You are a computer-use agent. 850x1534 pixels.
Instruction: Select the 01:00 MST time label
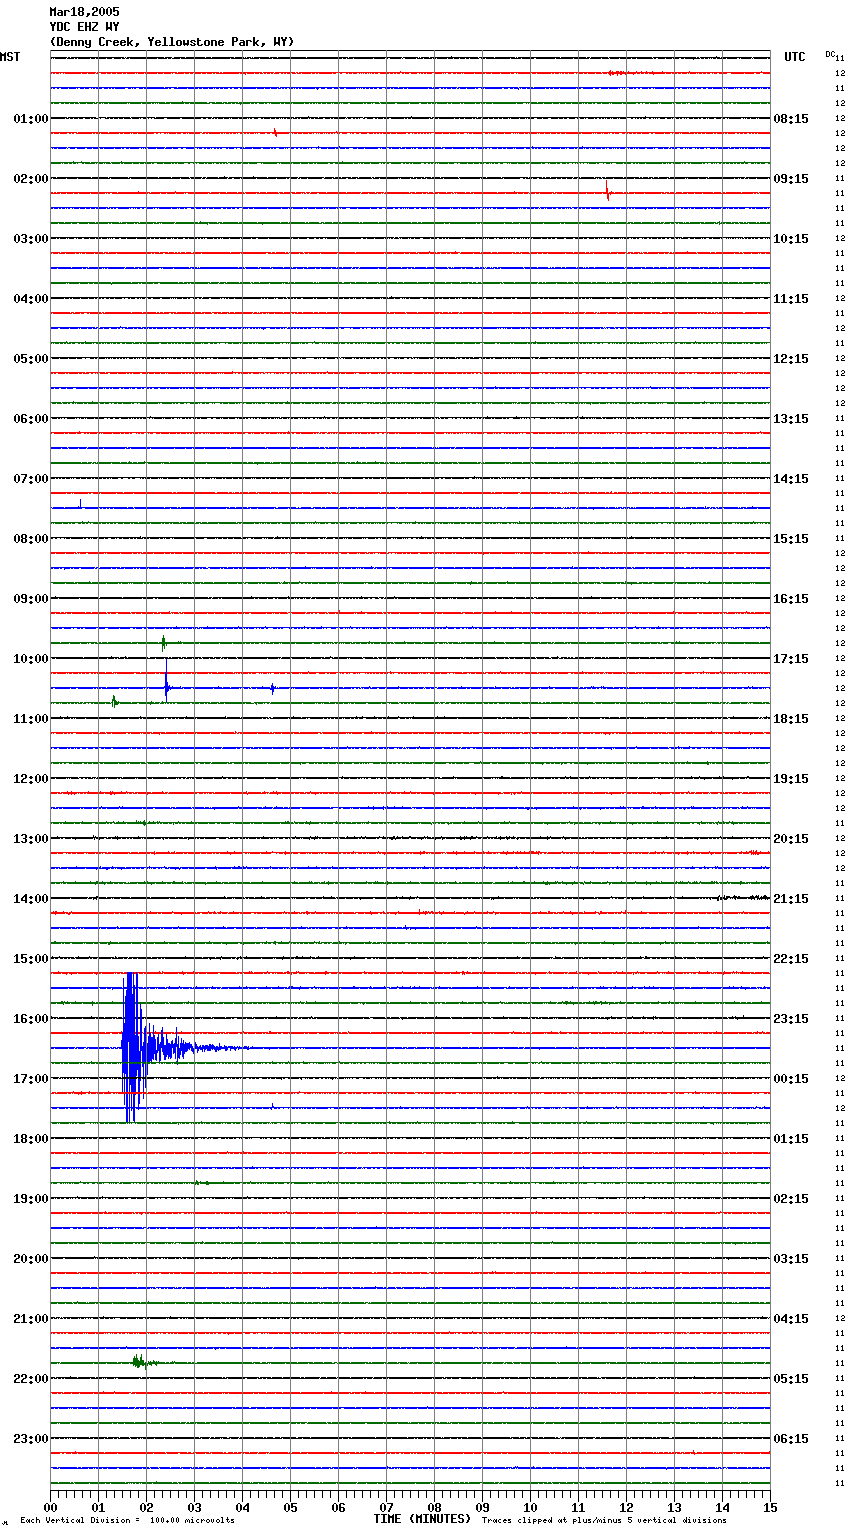click(31, 119)
